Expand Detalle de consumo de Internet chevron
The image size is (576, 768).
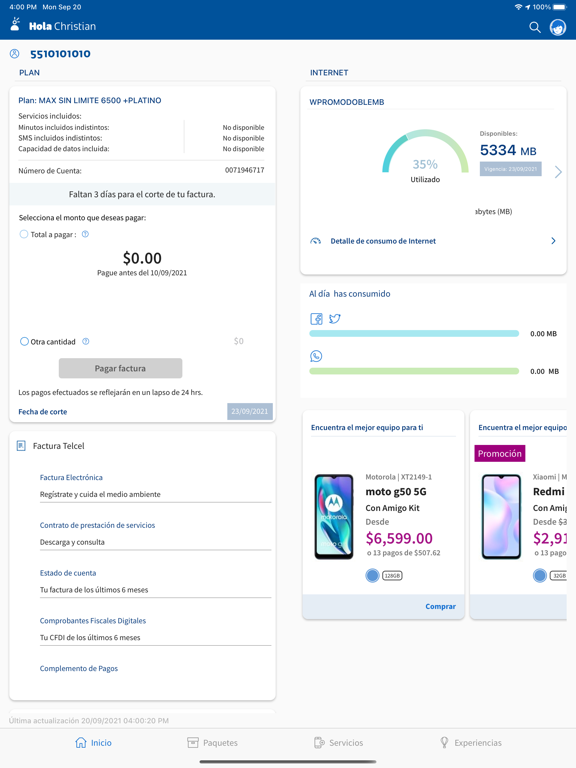(553, 241)
